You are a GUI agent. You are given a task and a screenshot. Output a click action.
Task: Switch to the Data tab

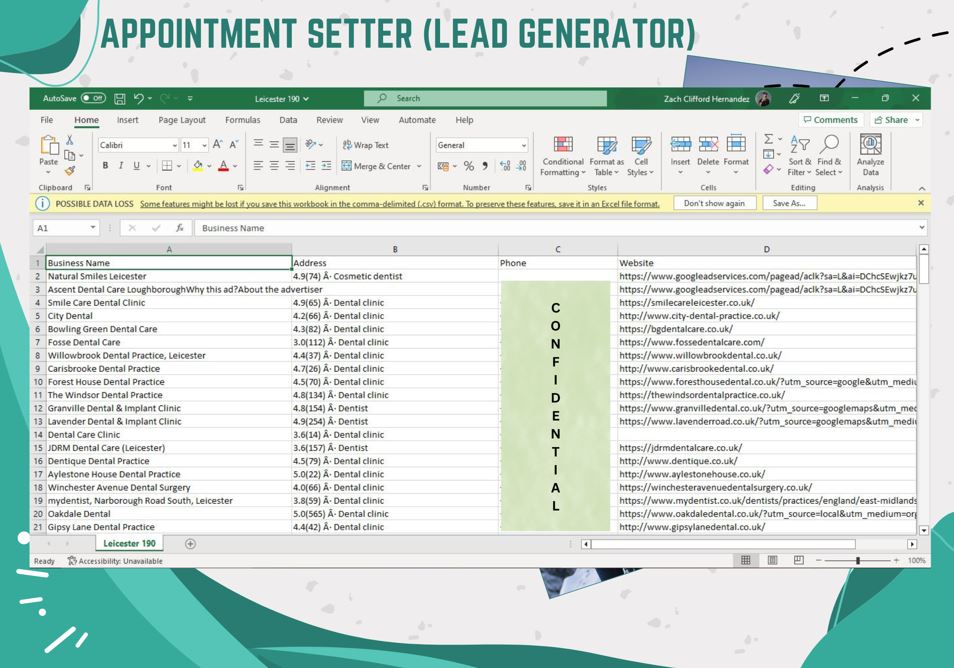click(288, 120)
